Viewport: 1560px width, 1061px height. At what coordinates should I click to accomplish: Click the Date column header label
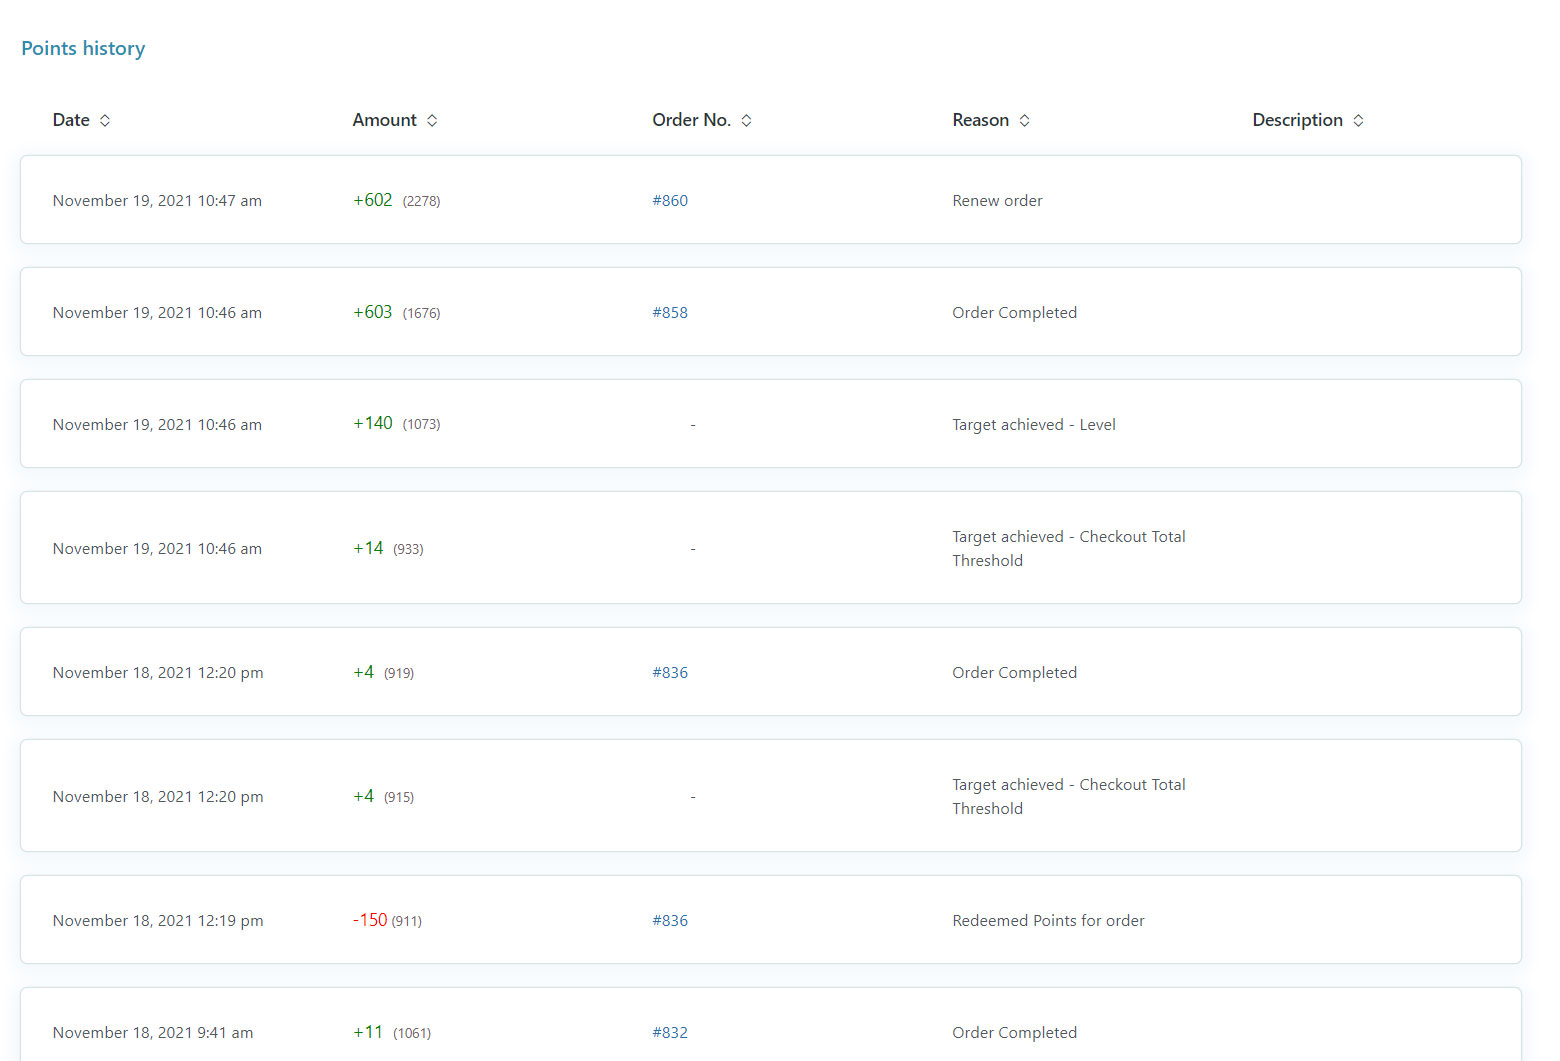tap(71, 120)
